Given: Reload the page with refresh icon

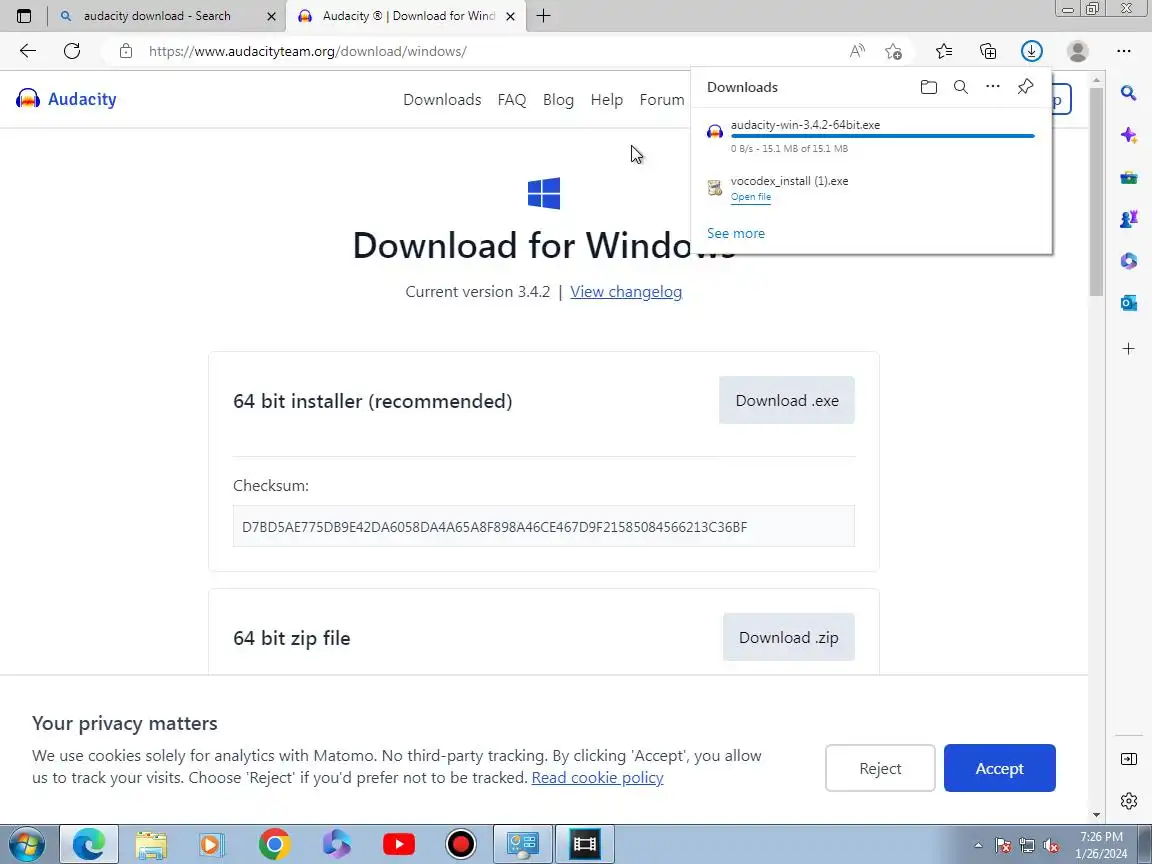Looking at the screenshot, I should coord(72,51).
